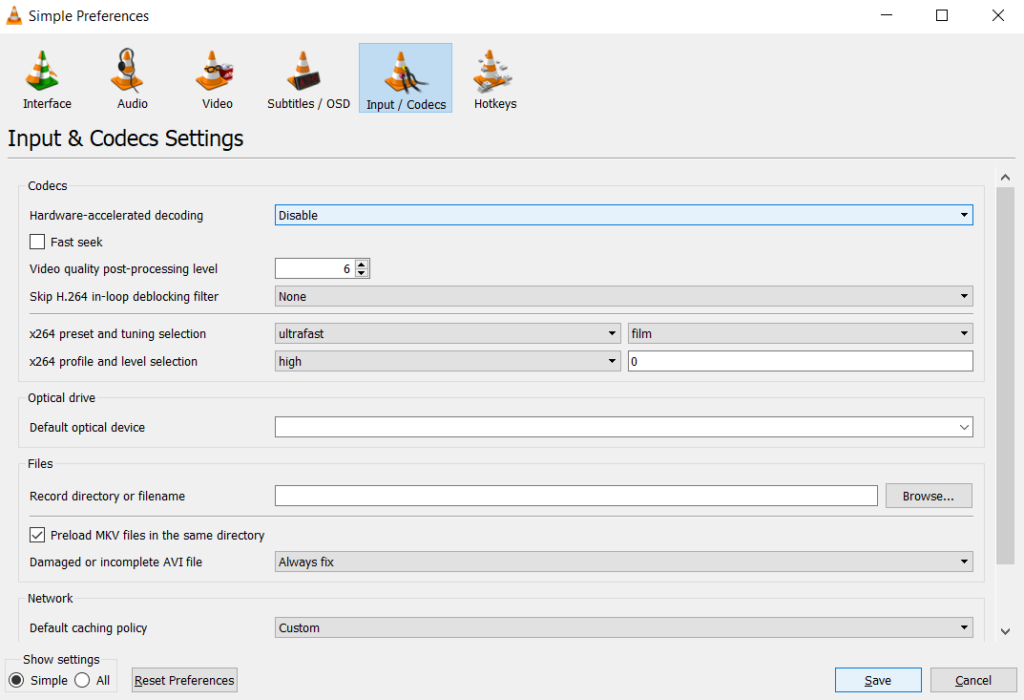Click Reset Preferences
The image size is (1024, 700).
click(184, 679)
